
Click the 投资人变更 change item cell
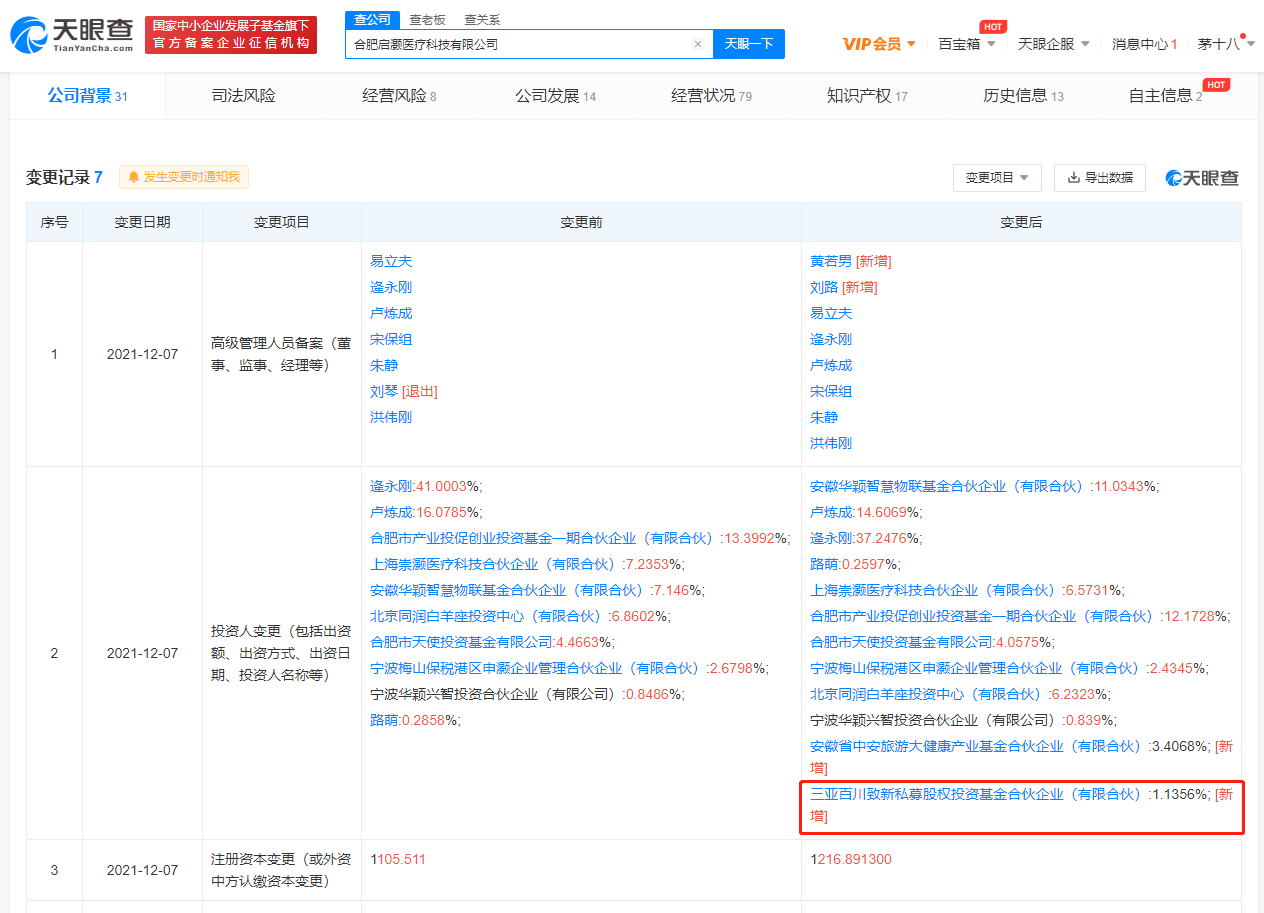click(x=282, y=653)
